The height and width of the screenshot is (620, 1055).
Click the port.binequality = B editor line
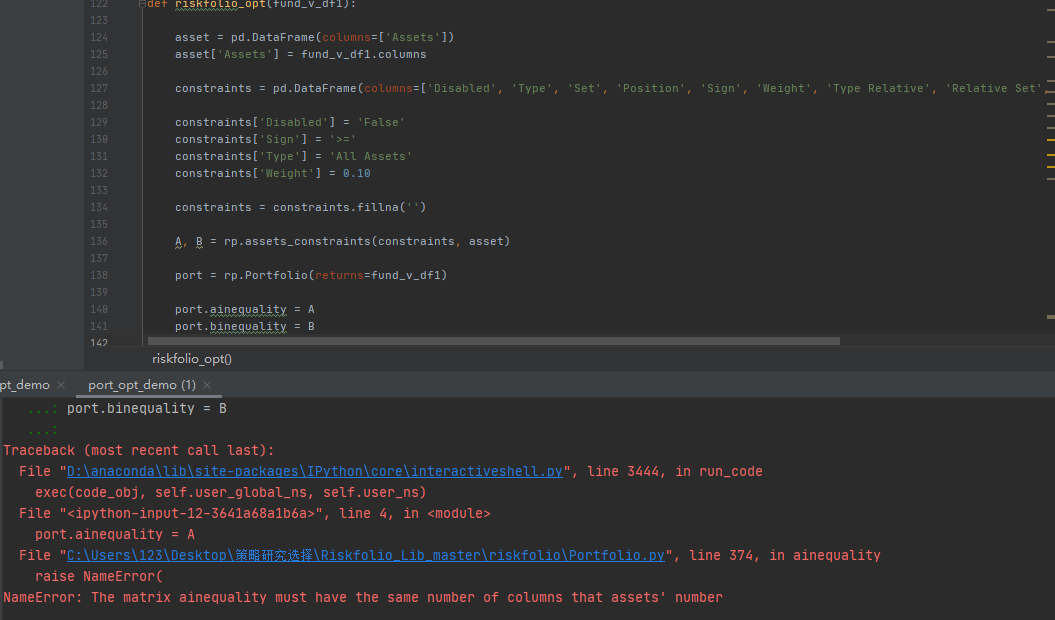click(x=244, y=326)
